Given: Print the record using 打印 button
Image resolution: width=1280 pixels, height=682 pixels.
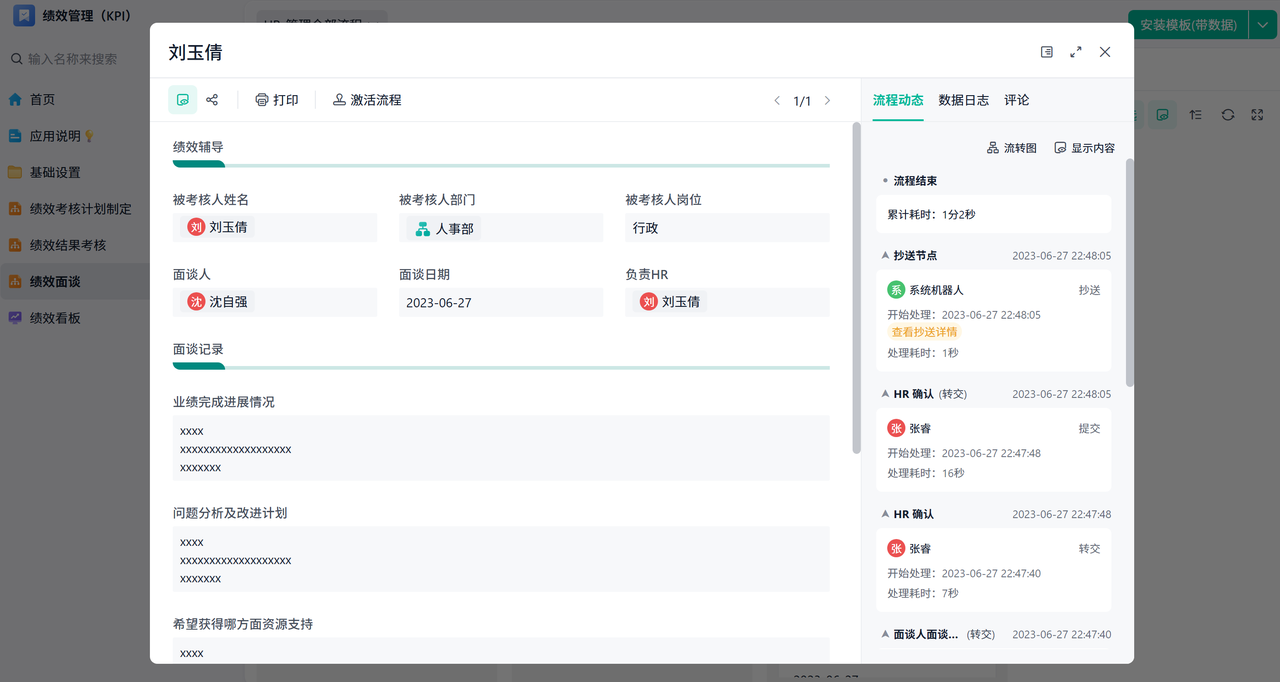Looking at the screenshot, I should [277, 100].
